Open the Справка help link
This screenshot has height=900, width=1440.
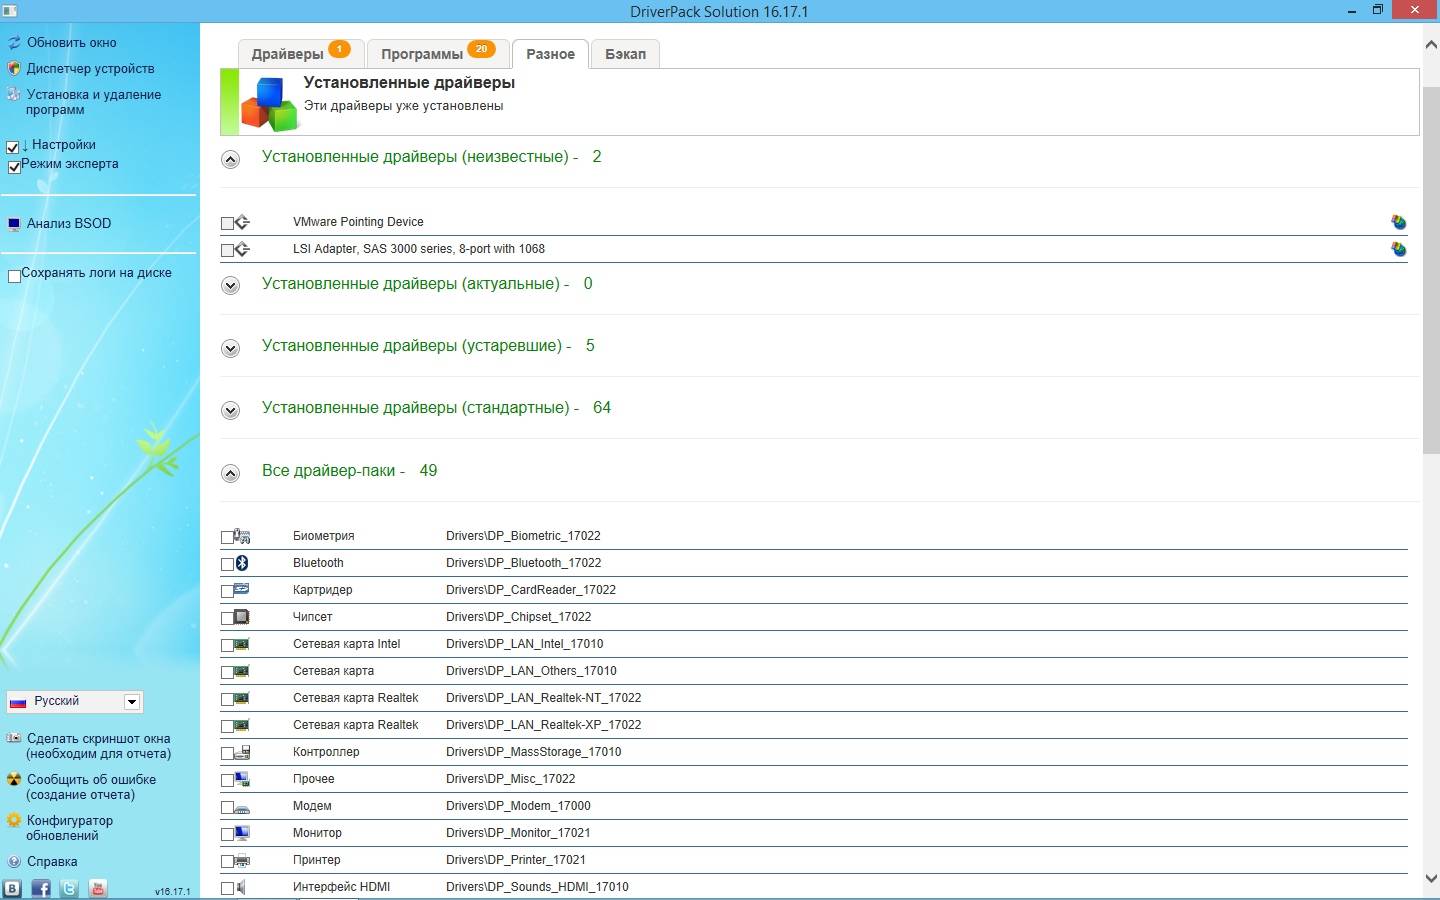click(52, 862)
